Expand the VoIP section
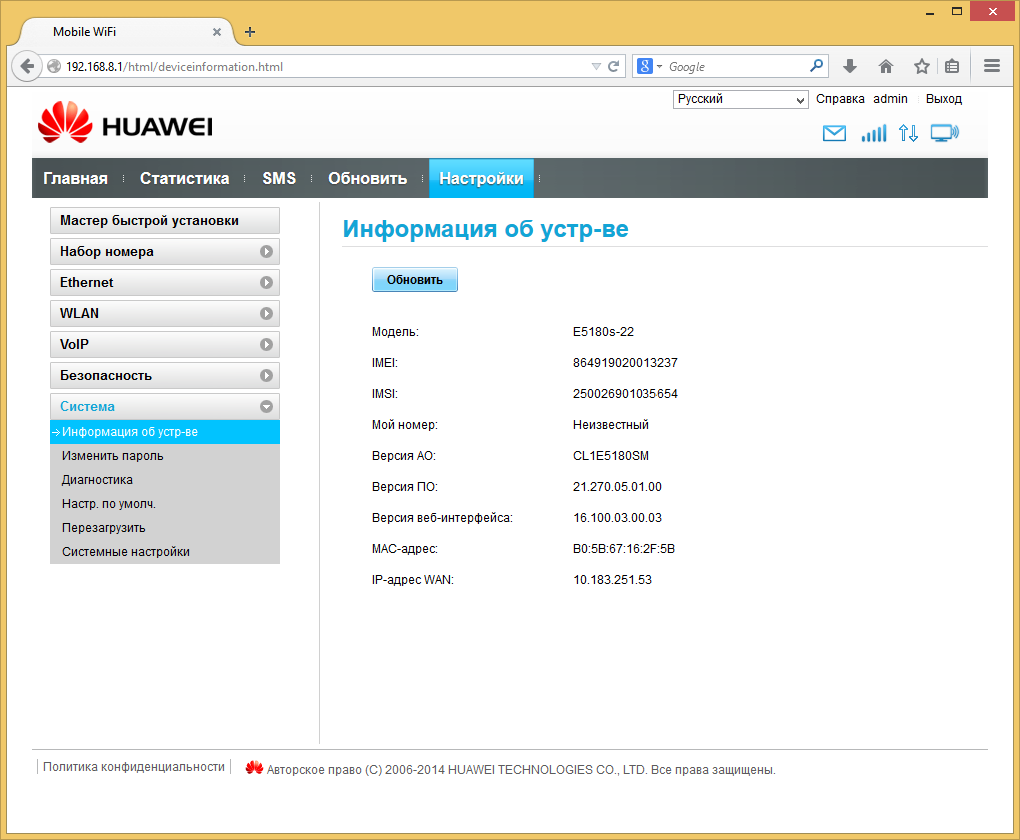Viewport: 1020px width, 840px height. coord(165,345)
